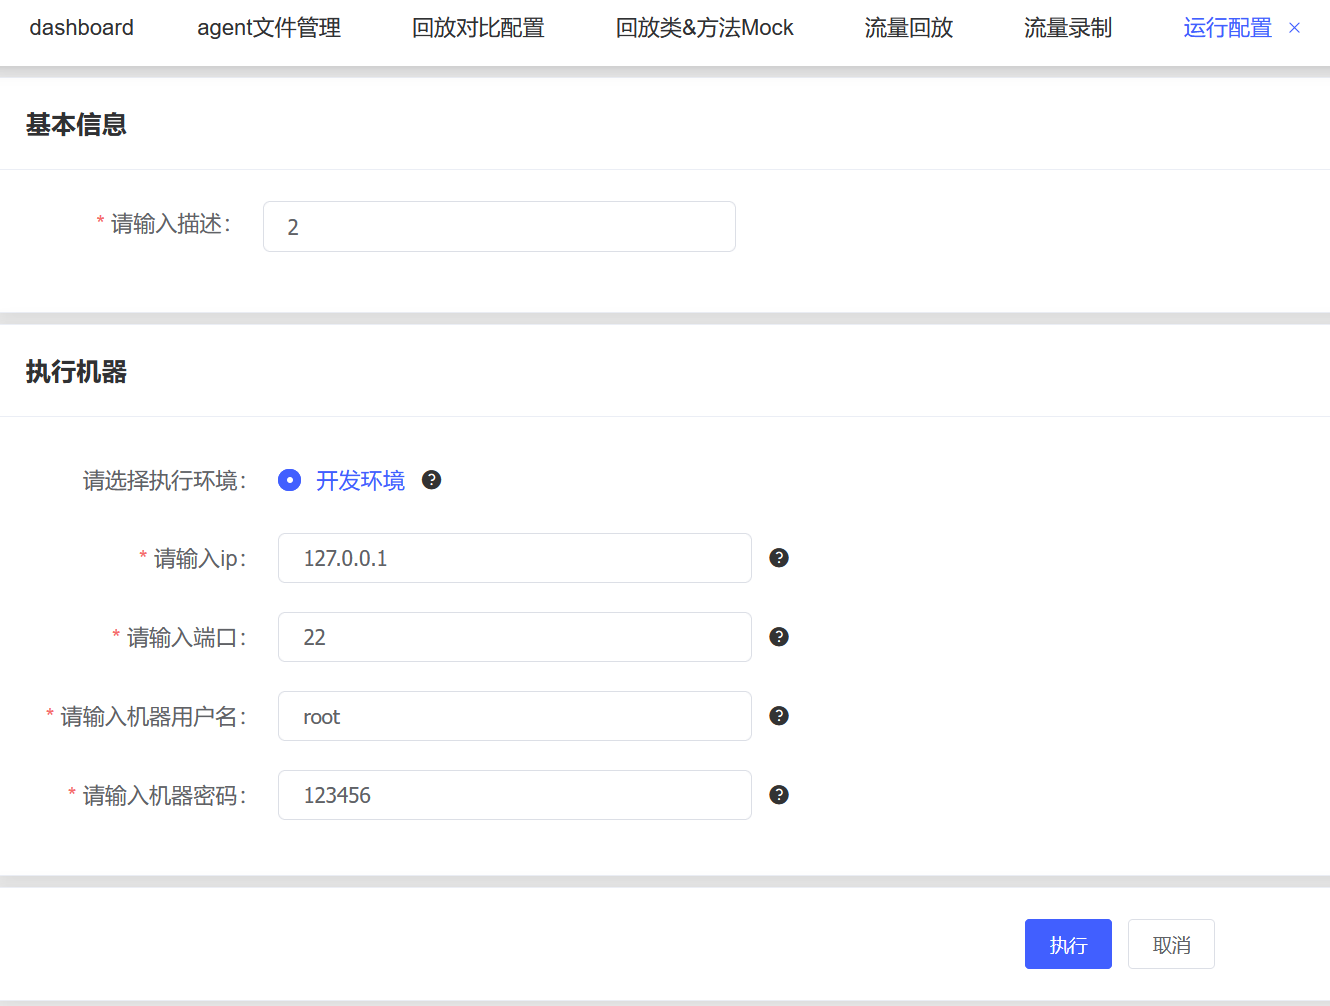This screenshot has width=1330, height=1006.
Task: Close the 运行配置 tab
Action: pos(1294,28)
